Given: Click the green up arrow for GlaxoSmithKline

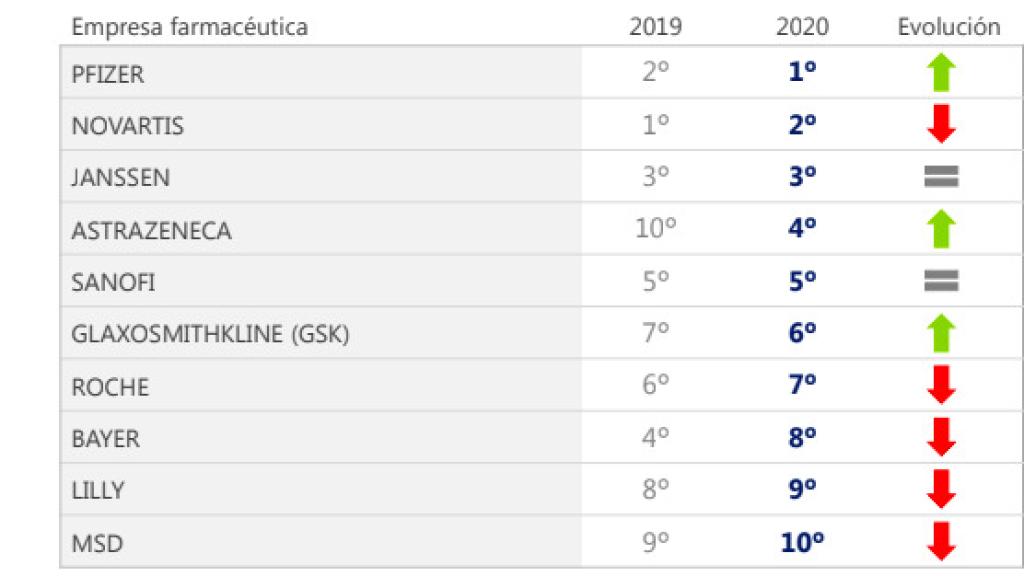Looking at the screenshot, I should pyautogui.click(x=942, y=333).
